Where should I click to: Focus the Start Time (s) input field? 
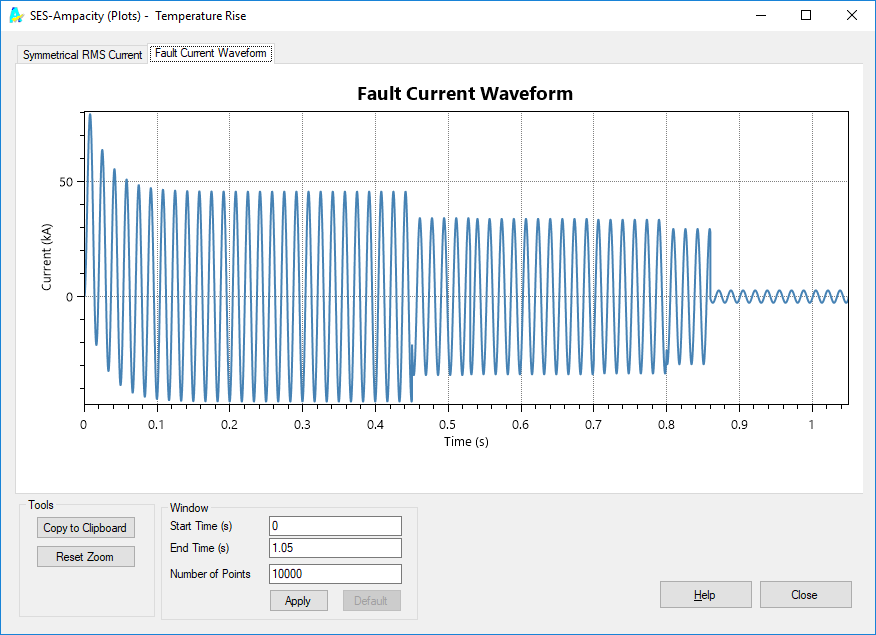pos(335,526)
